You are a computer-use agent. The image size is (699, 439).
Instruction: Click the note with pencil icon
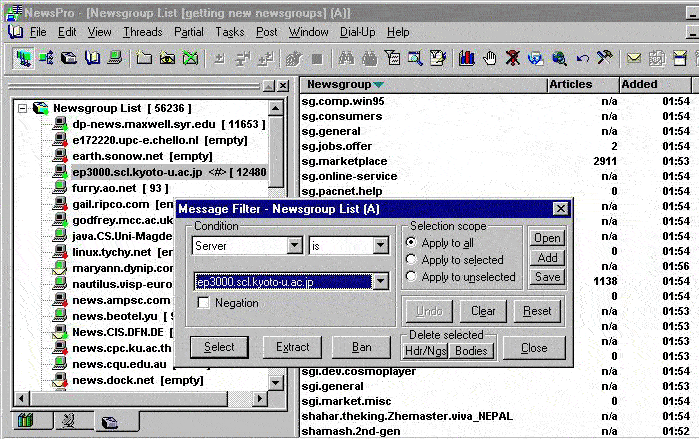coord(438,58)
